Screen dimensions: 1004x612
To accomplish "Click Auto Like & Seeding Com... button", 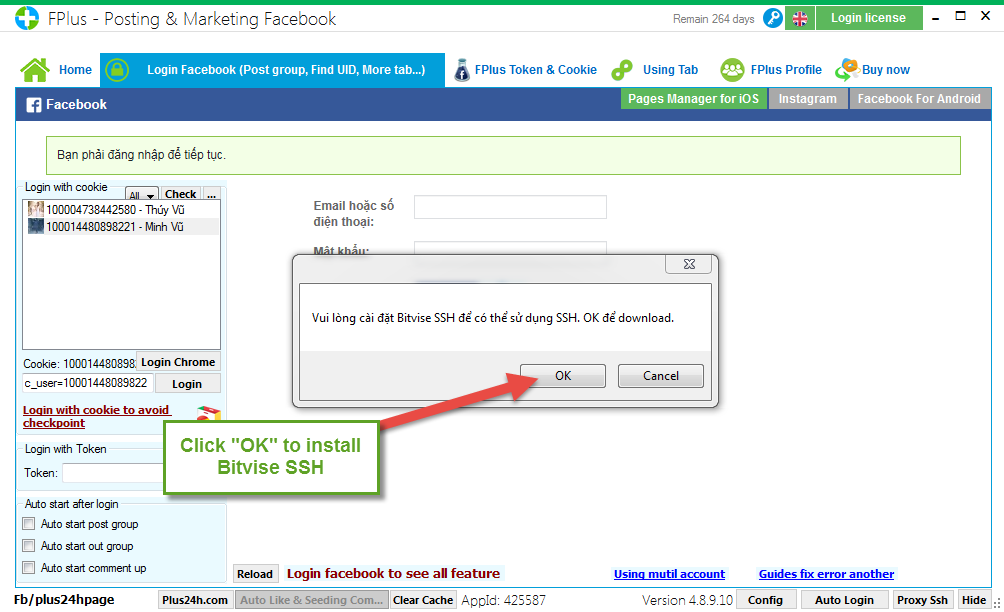I will click(311, 600).
